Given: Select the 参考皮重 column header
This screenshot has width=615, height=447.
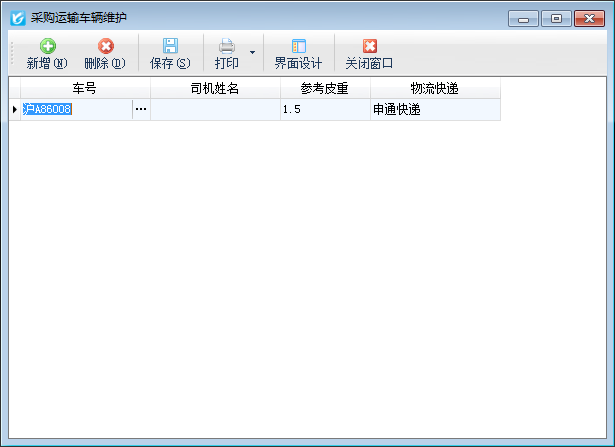Looking at the screenshot, I should 324,89.
